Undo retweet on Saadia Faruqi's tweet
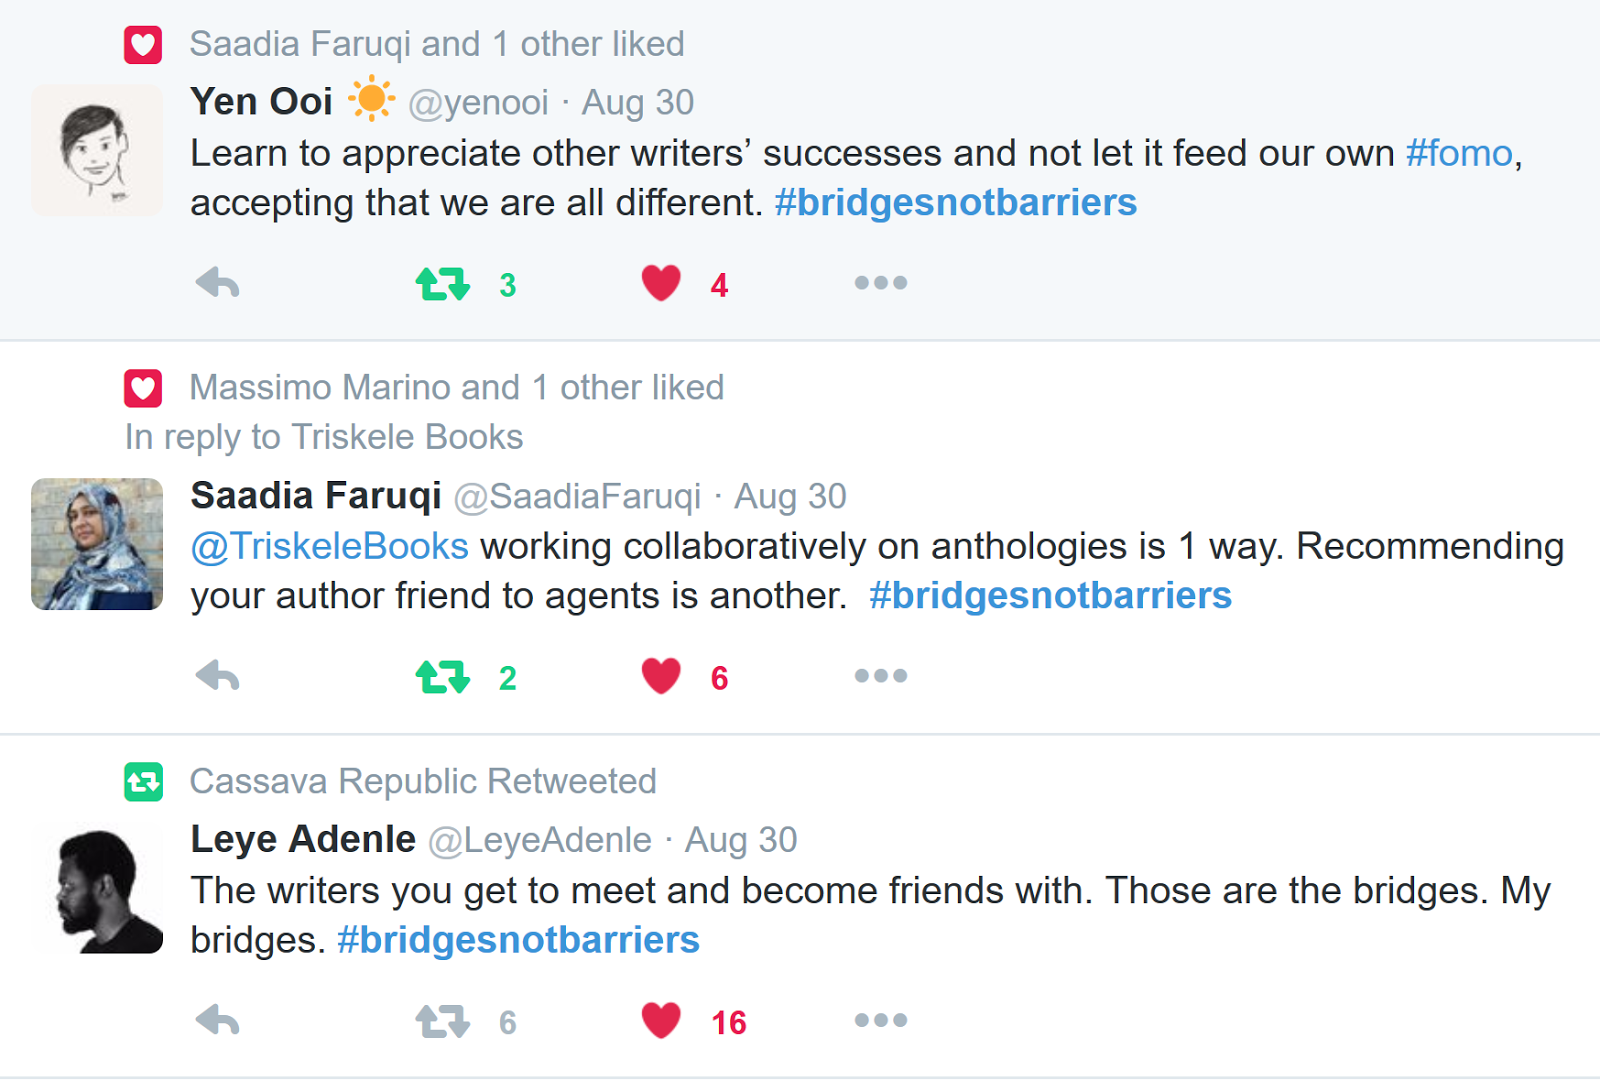The image size is (1600, 1081). coord(442,677)
